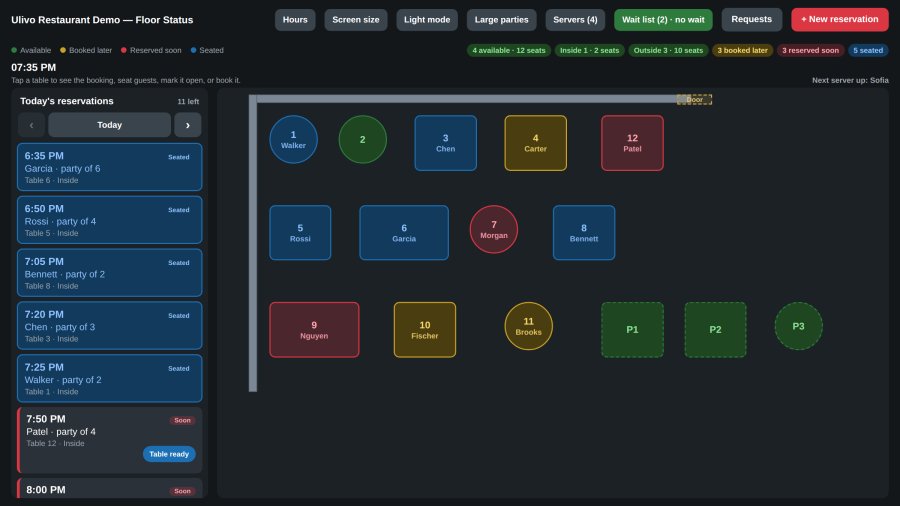Select round patio table P3
The height and width of the screenshot is (506, 900).
(798, 326)
